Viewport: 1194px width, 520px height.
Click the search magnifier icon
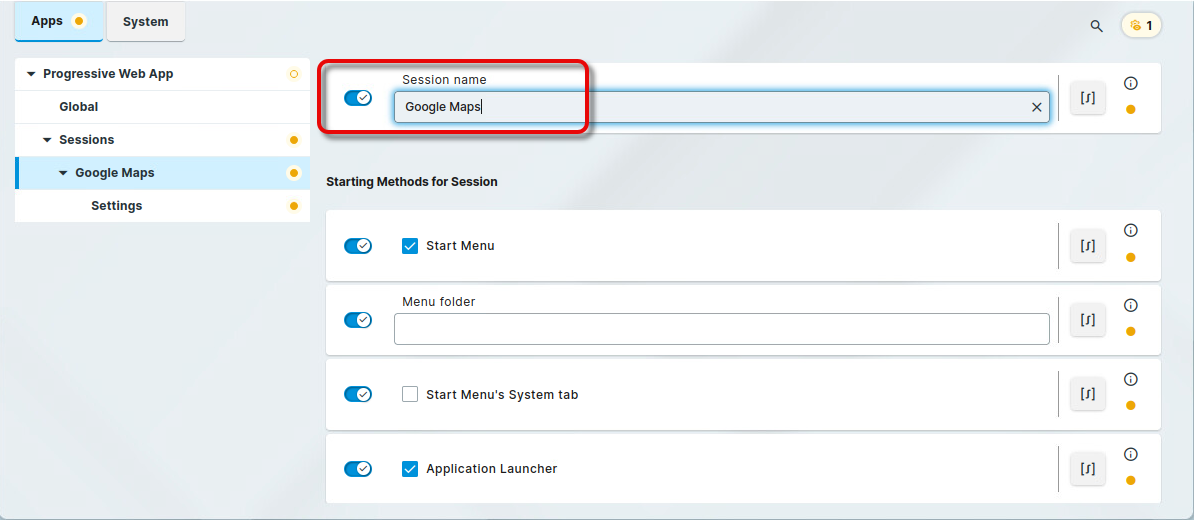pos(1096,26)
